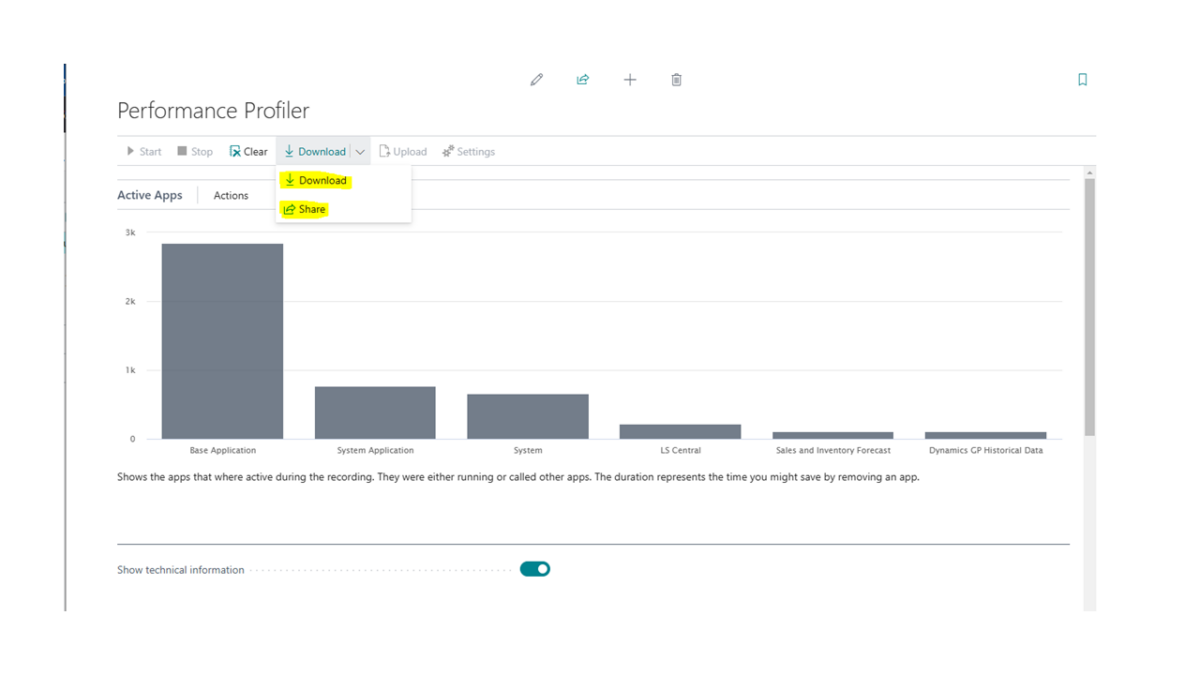The image size is (1200, 675).
Task: Click the Delete trash icon at the top
Action: click(x=676, y=79)
